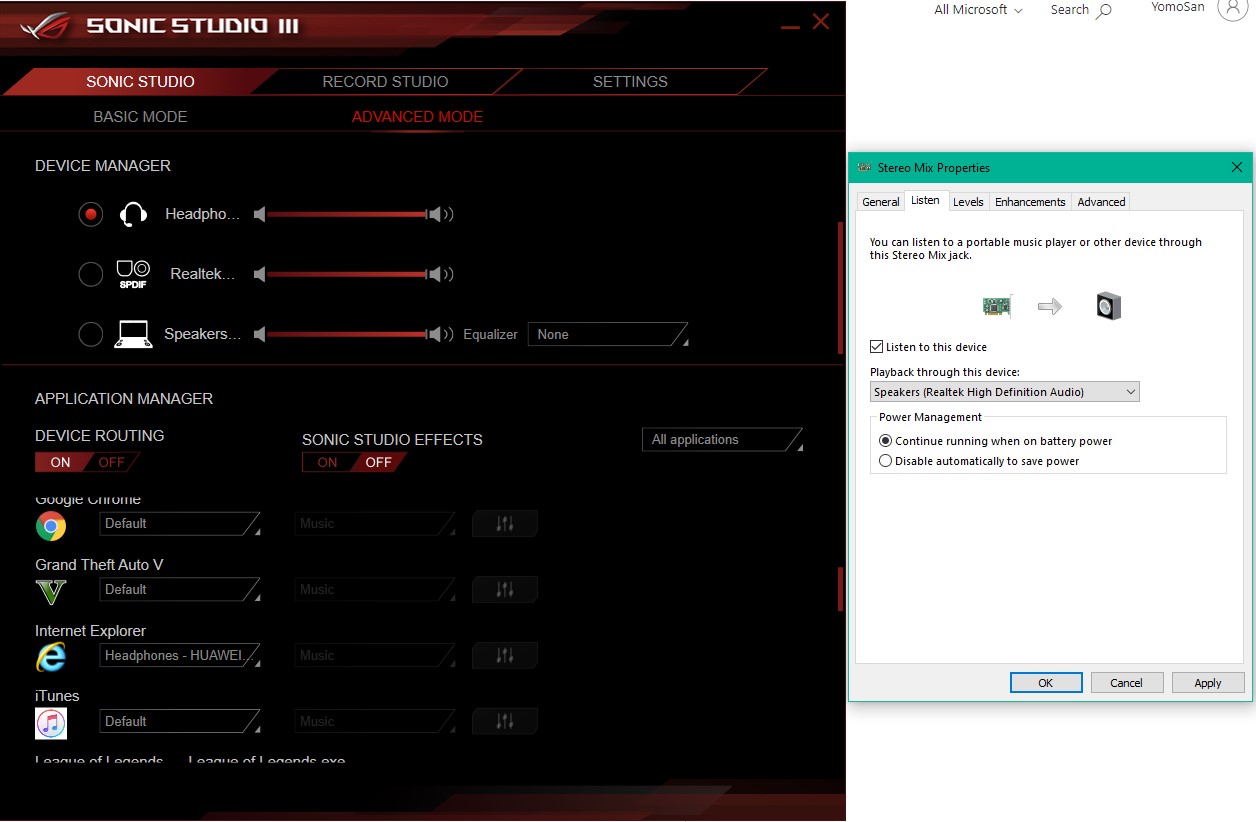Mute Headphones via left speaker icon
Screen dimensions: 1256x822
click(260, 214)
